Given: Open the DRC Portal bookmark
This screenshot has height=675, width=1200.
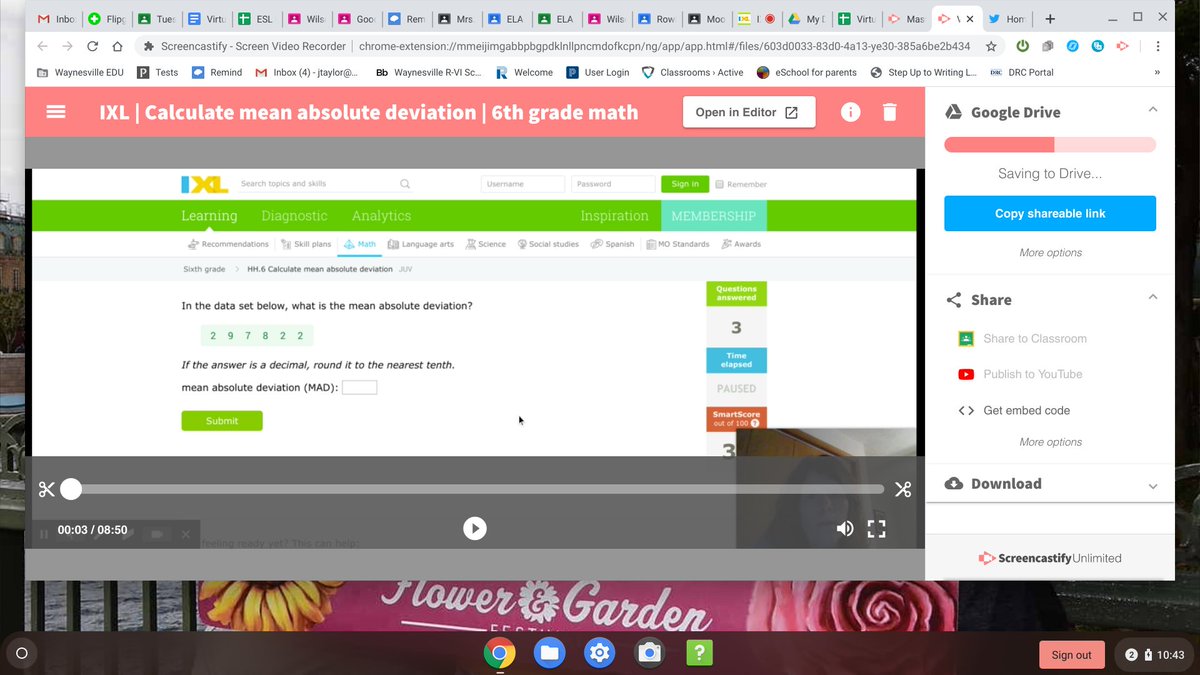Looking at the screenshot, I should point(1022,72).
